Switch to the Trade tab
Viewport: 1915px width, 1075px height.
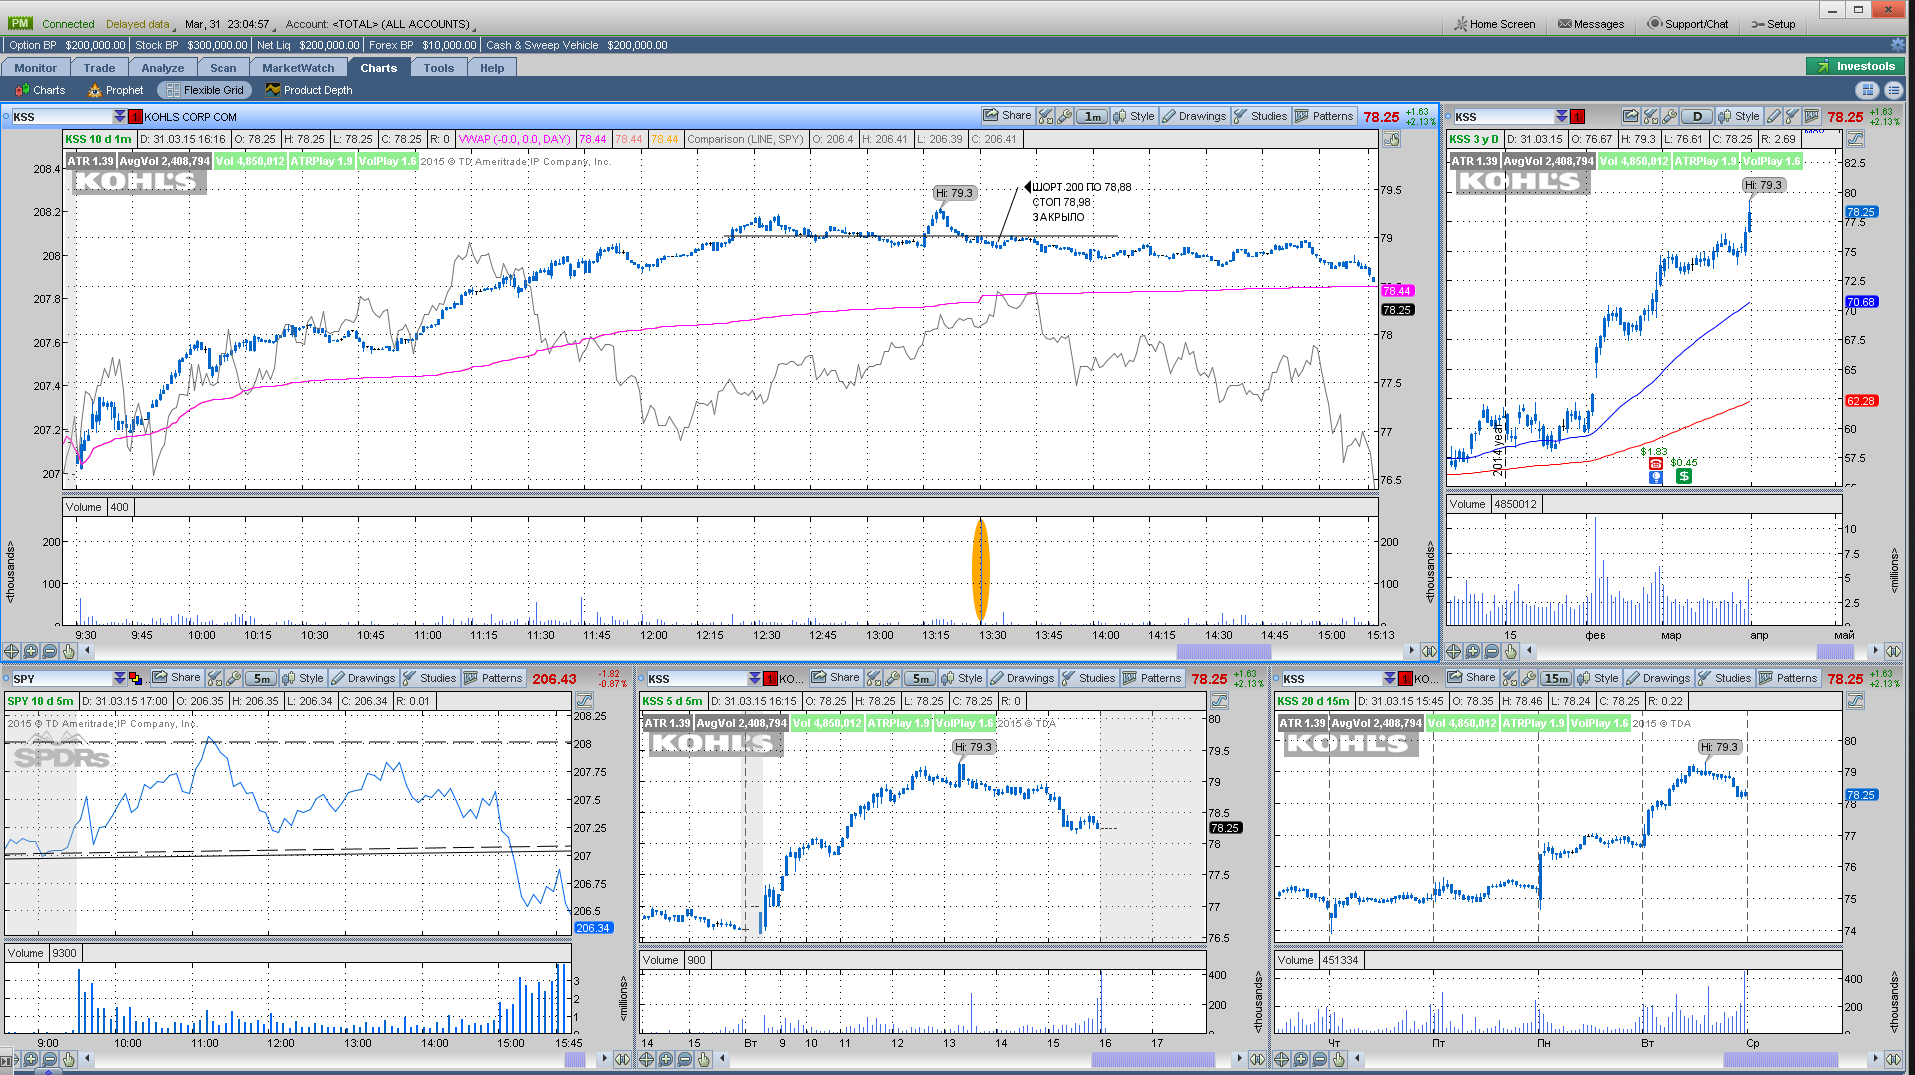[99, 68]
